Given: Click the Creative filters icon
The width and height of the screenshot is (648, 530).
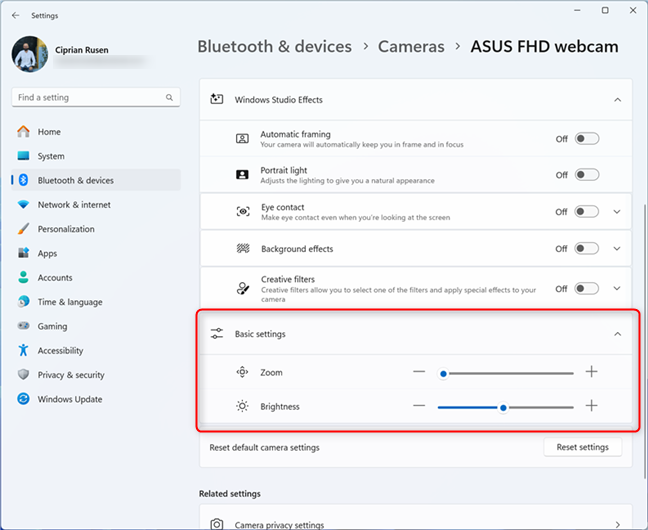Looking at the screenshot, I should (243, 288).
